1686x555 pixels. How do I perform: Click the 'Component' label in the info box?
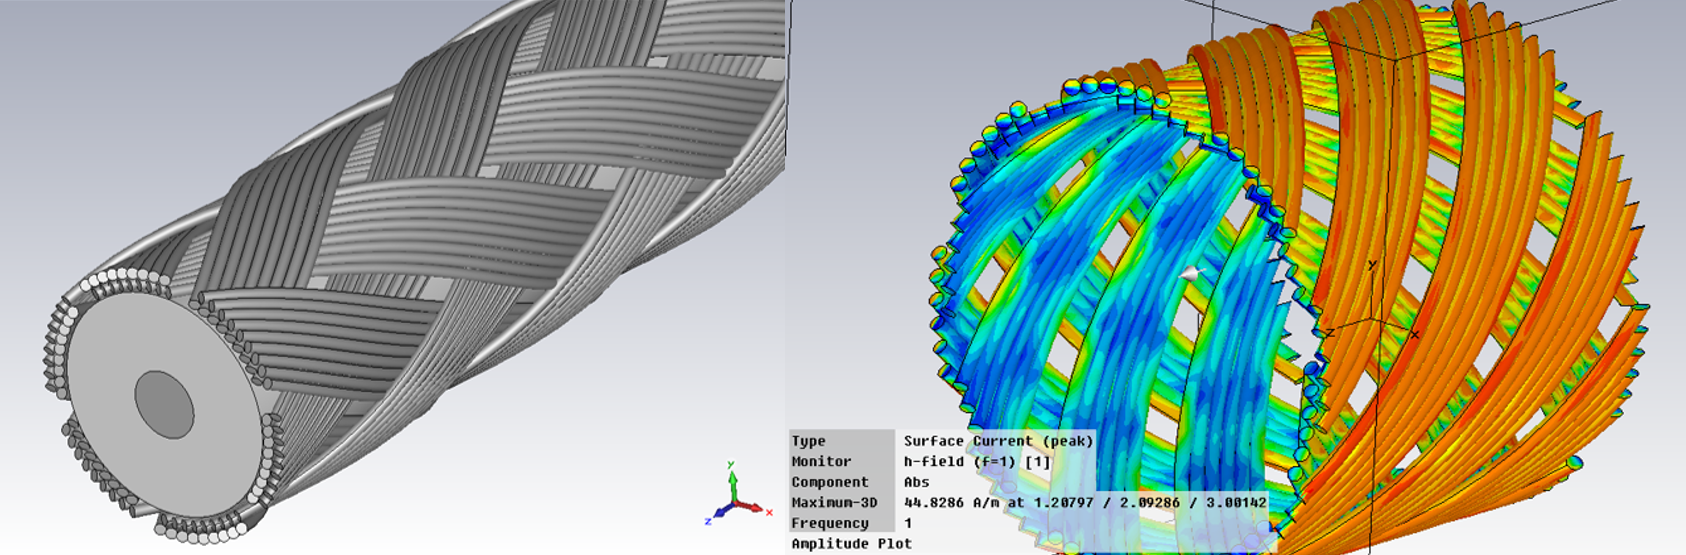tap(829, 482)
